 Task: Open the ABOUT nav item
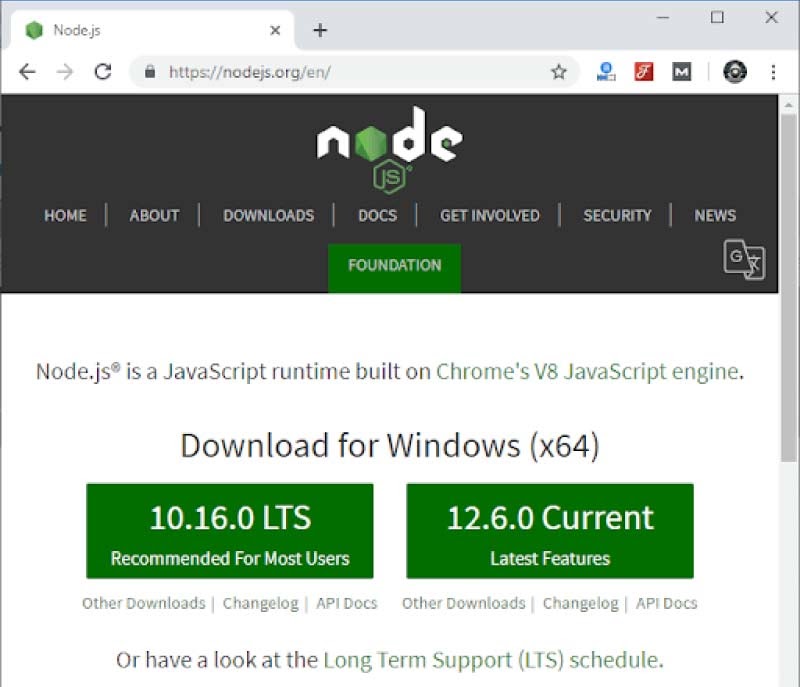(x=154, y=216)
